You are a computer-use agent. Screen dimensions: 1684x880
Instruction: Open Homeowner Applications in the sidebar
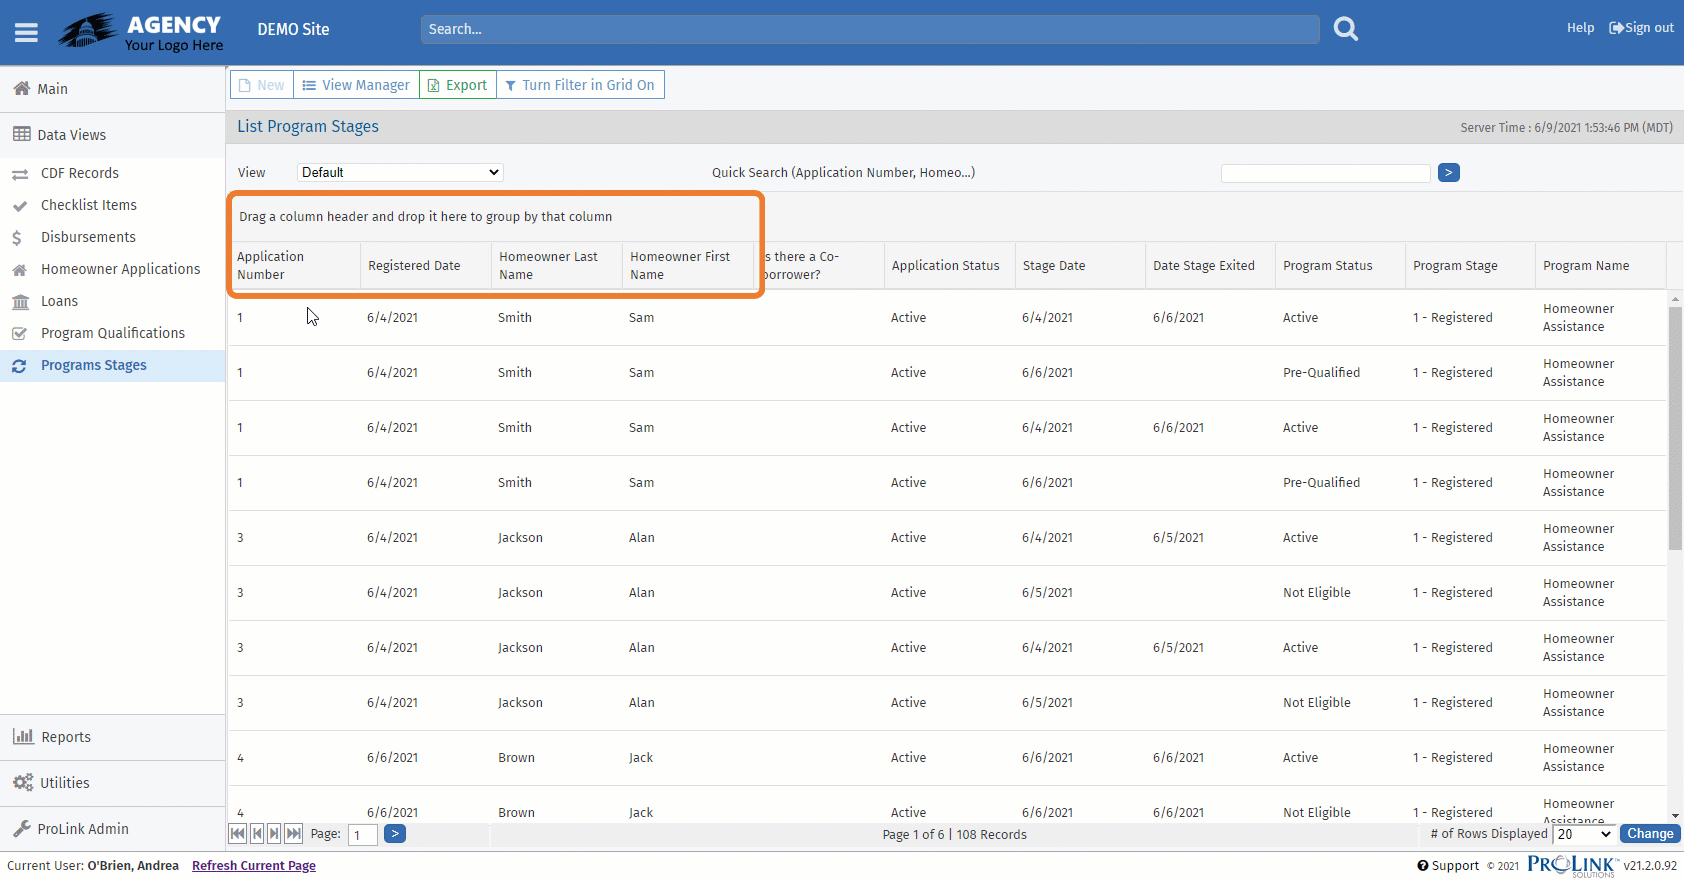click(x=120, y=269)
